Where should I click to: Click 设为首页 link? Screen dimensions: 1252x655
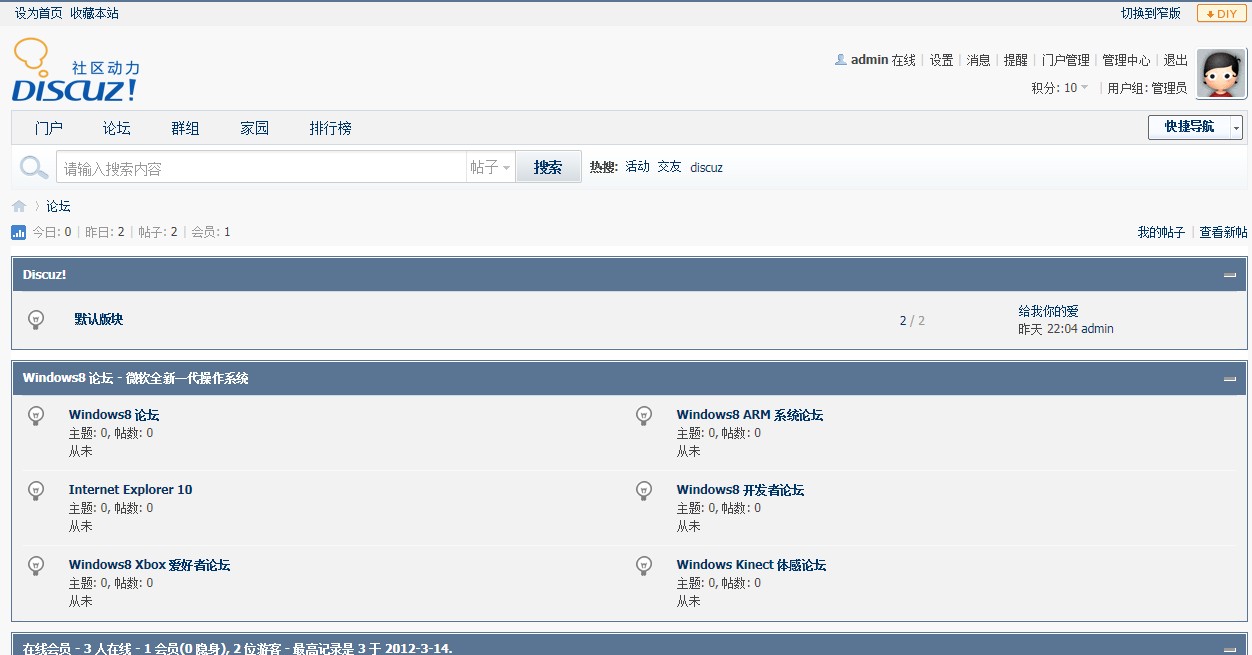38,13
